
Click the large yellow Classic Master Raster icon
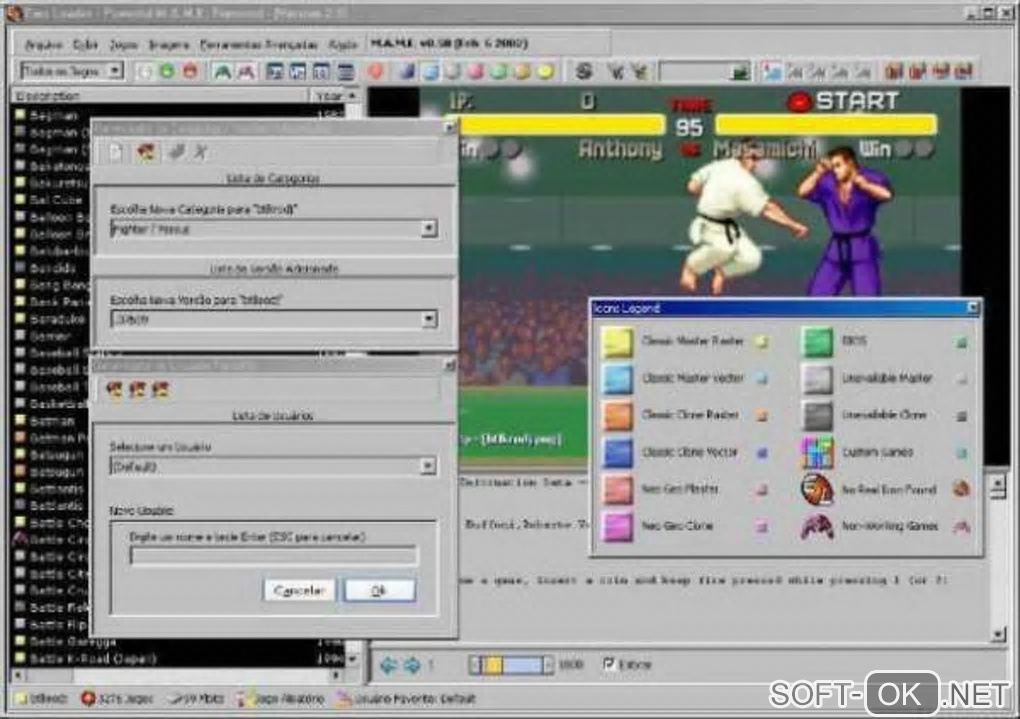click(617, 342)
